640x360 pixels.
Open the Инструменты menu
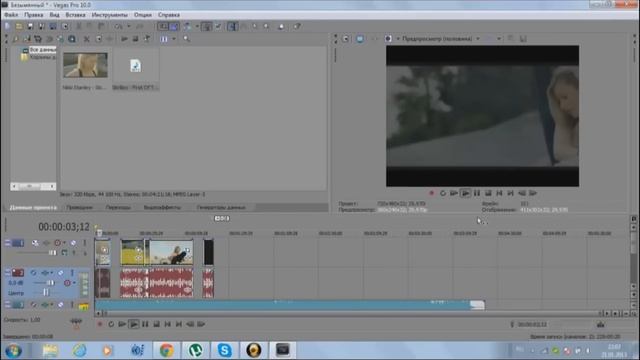pyautogui.click(x=109, y=15)
